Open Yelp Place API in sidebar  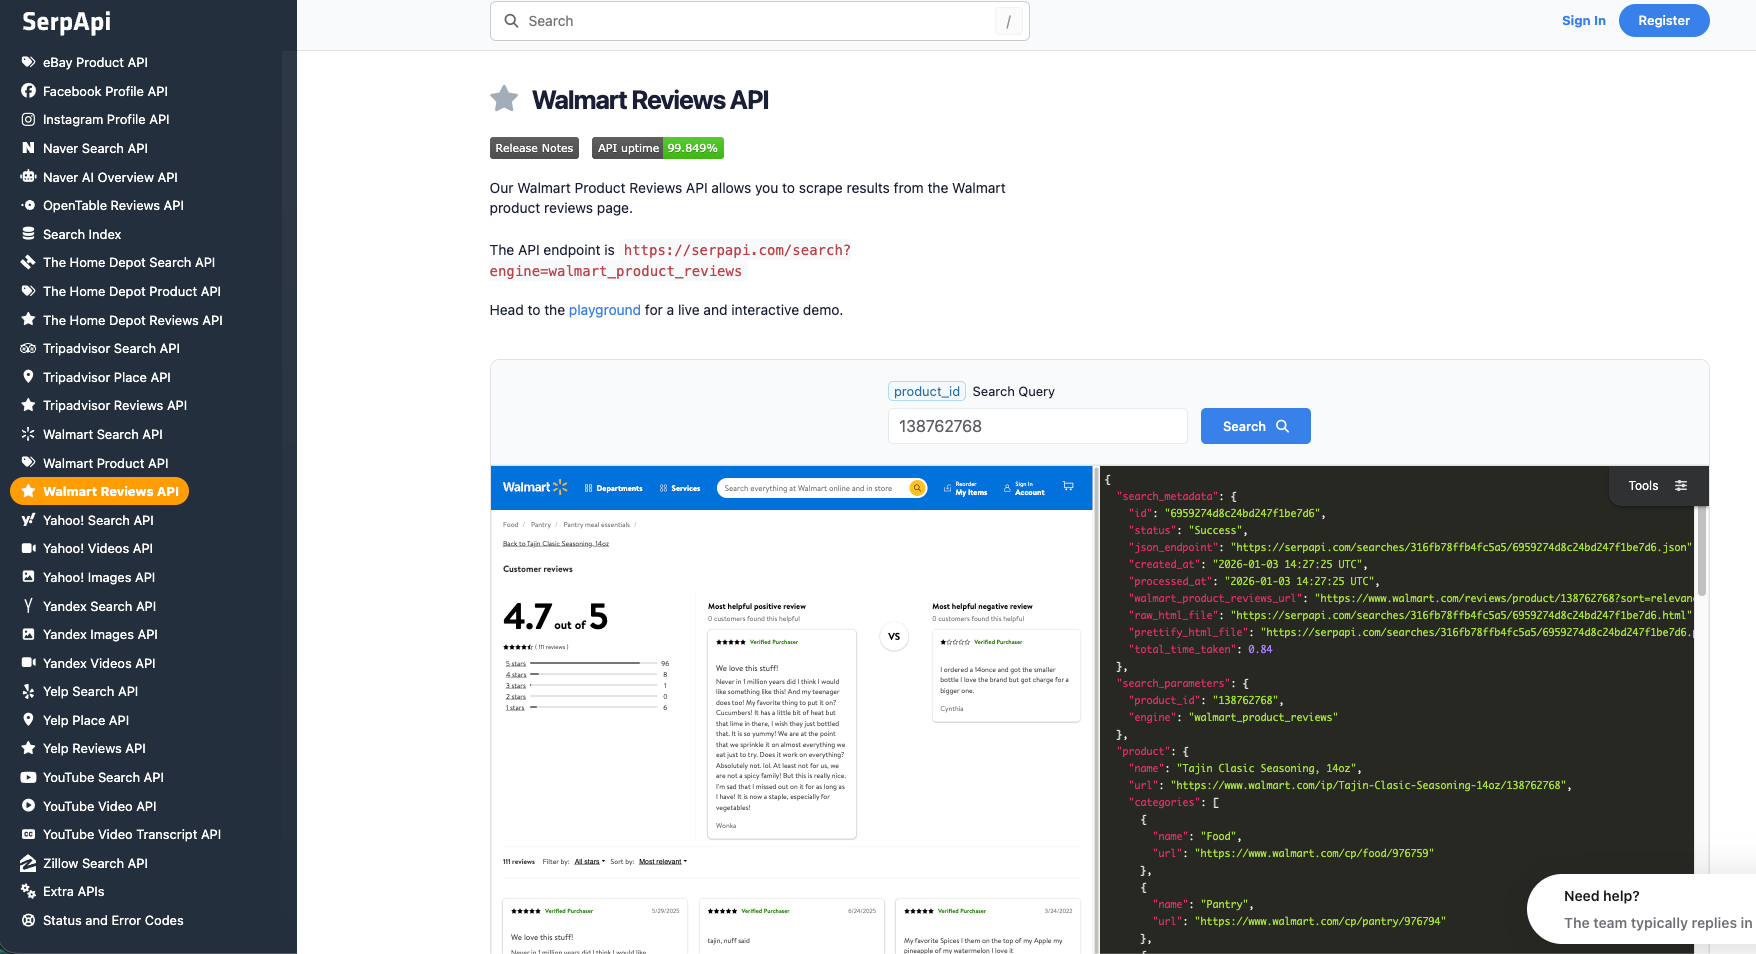tap(86, 720)
